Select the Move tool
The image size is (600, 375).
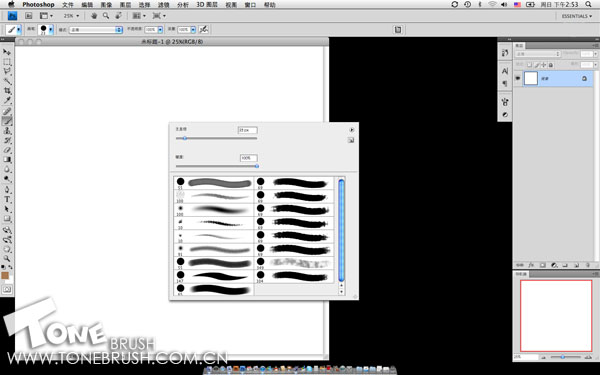click(x=7, y=52)
